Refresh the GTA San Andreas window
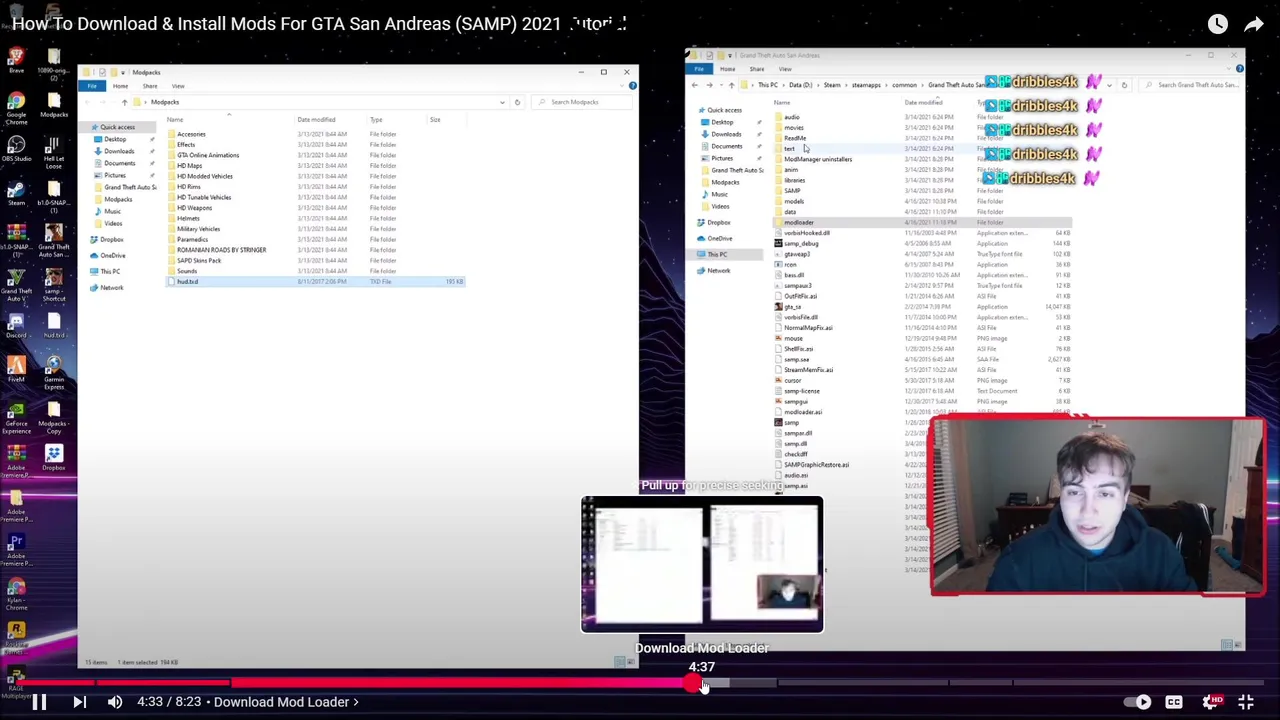This screenshot has width=1280, height=720. click(1123, 85)
